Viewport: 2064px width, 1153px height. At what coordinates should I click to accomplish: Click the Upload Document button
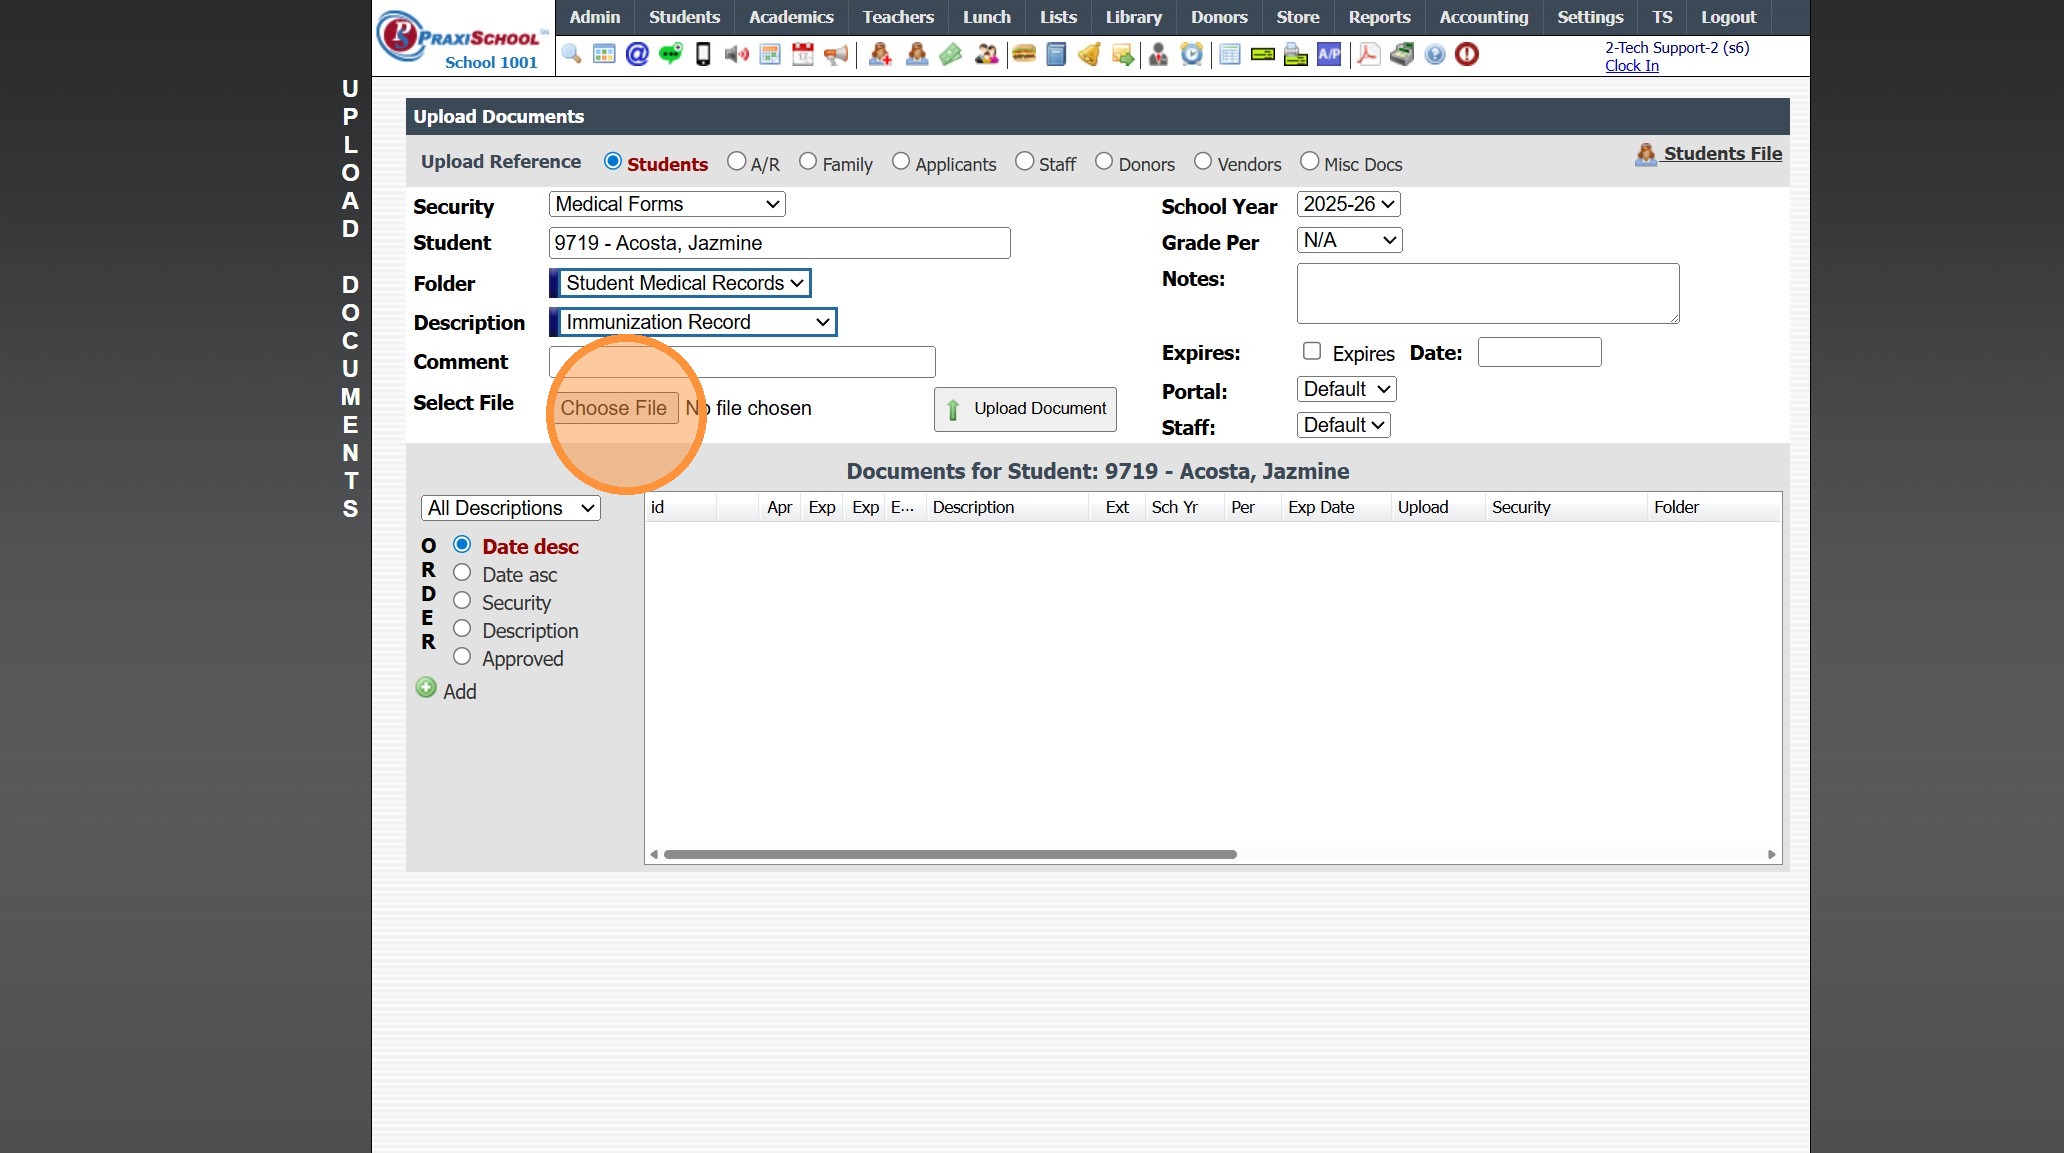coord(1025,409)
